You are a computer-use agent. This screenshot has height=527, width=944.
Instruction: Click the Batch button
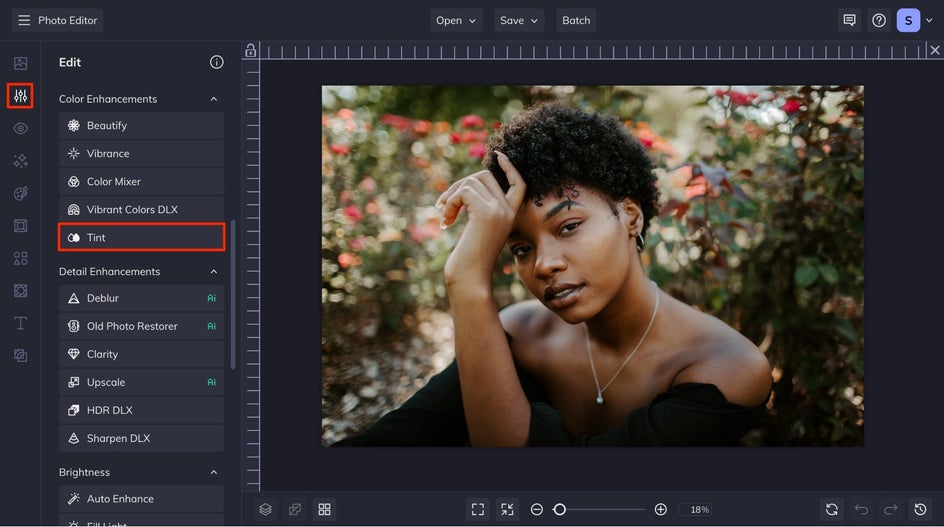point(576,20)
